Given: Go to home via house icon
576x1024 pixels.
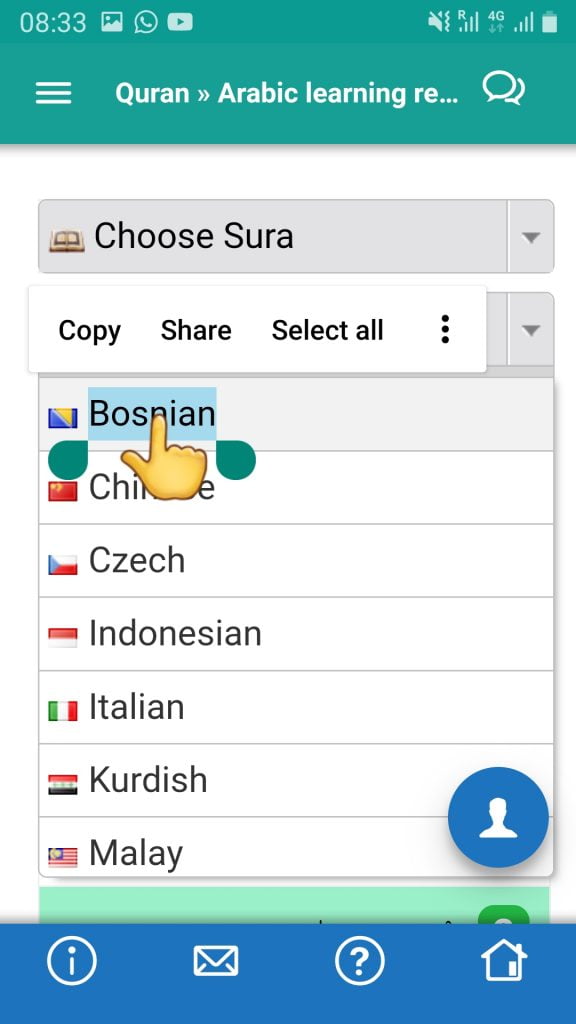Looking at the screenshot, I should coord(504,961).
